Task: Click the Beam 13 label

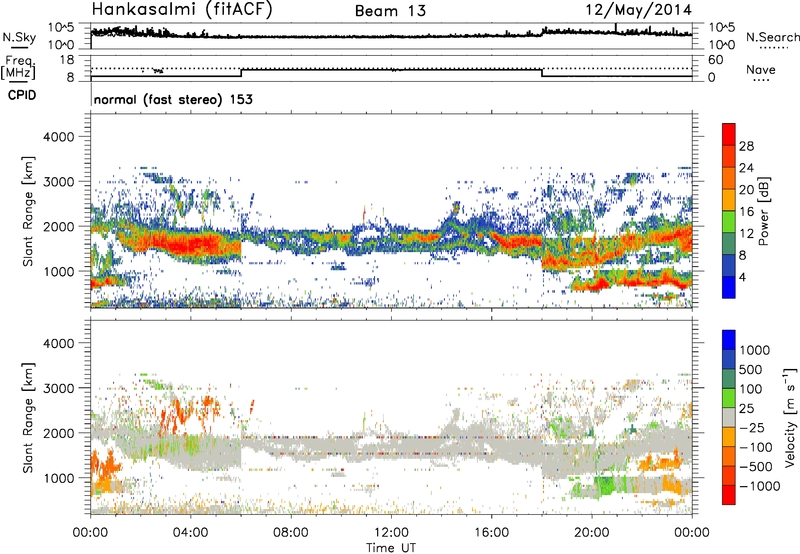Action: 390,11
